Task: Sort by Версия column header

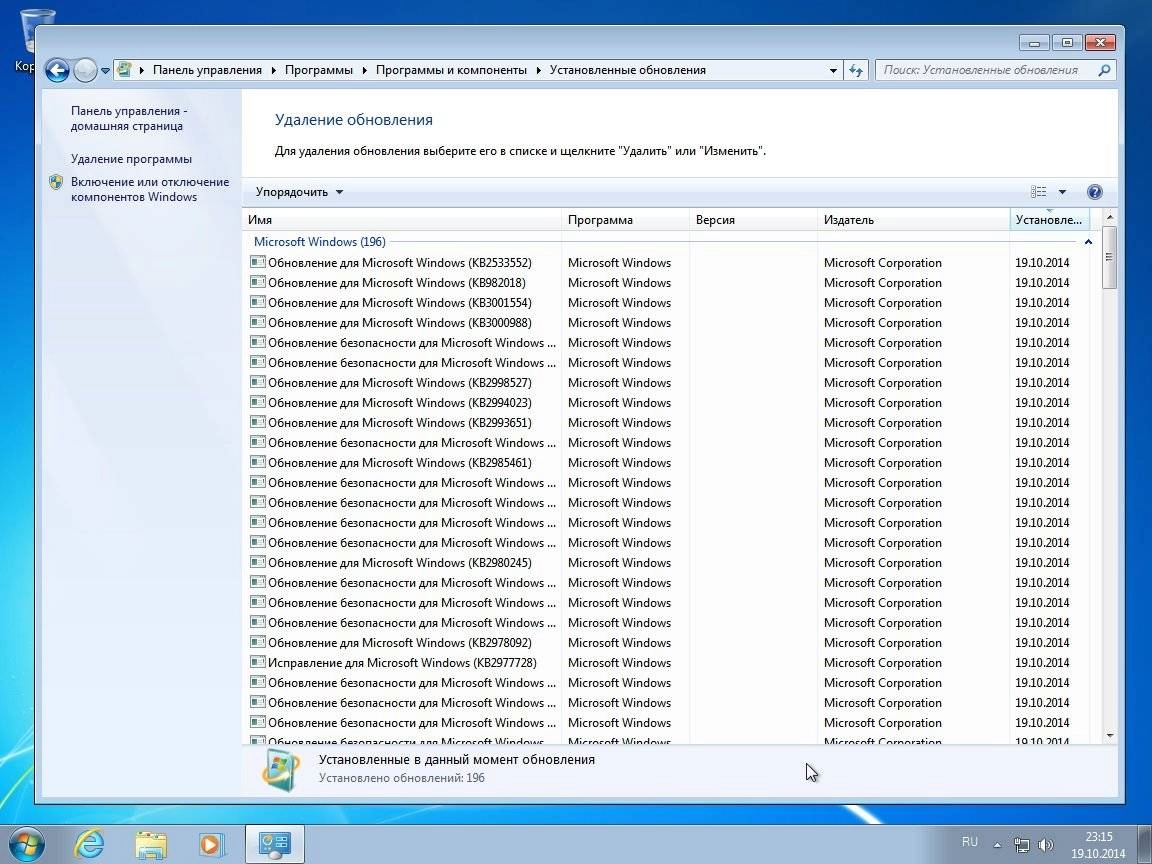Action: tap(753, 220)
